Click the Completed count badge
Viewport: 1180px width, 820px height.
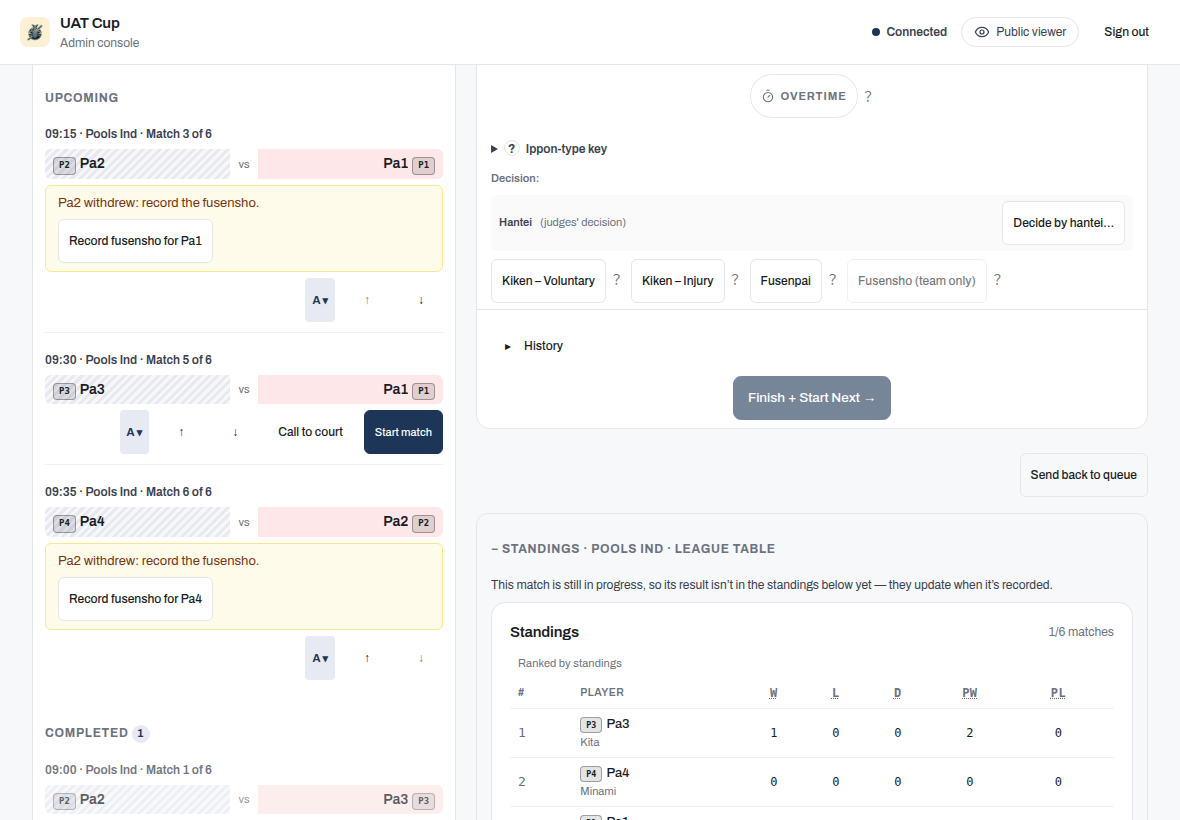[x=141, y=733]
